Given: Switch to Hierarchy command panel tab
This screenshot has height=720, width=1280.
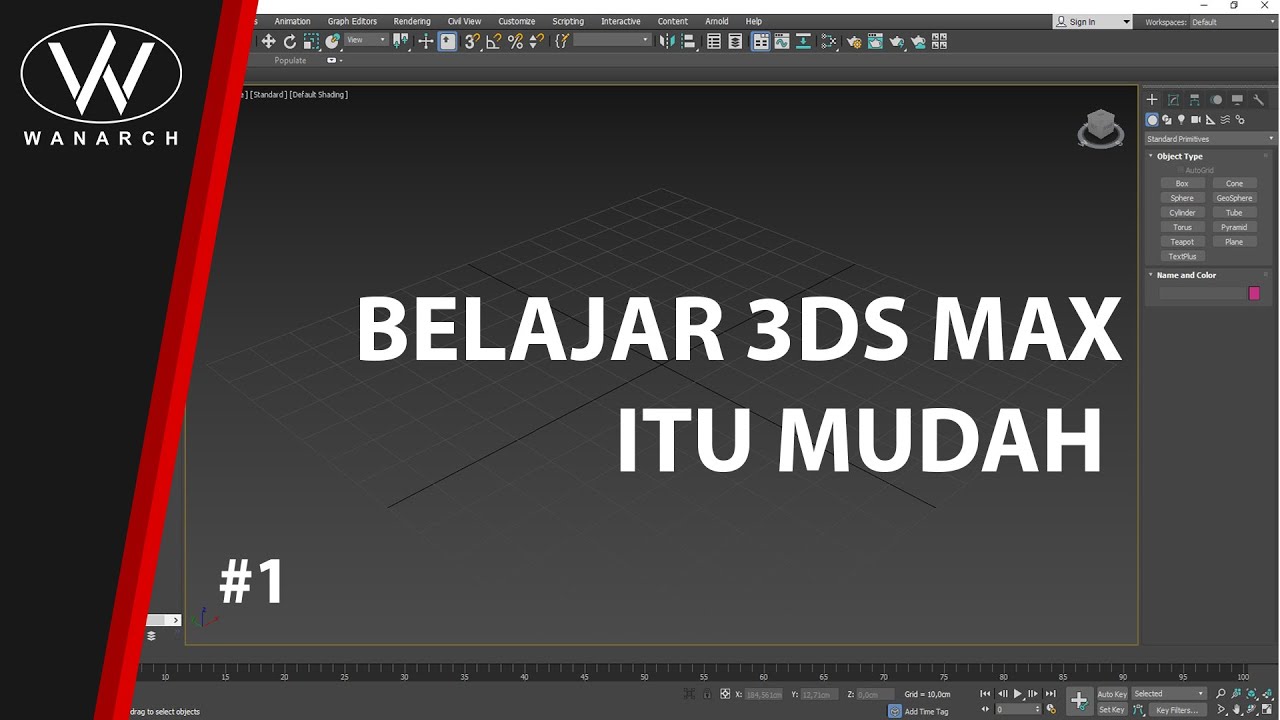Looking at the screenshot, I should pos(1195,100).
